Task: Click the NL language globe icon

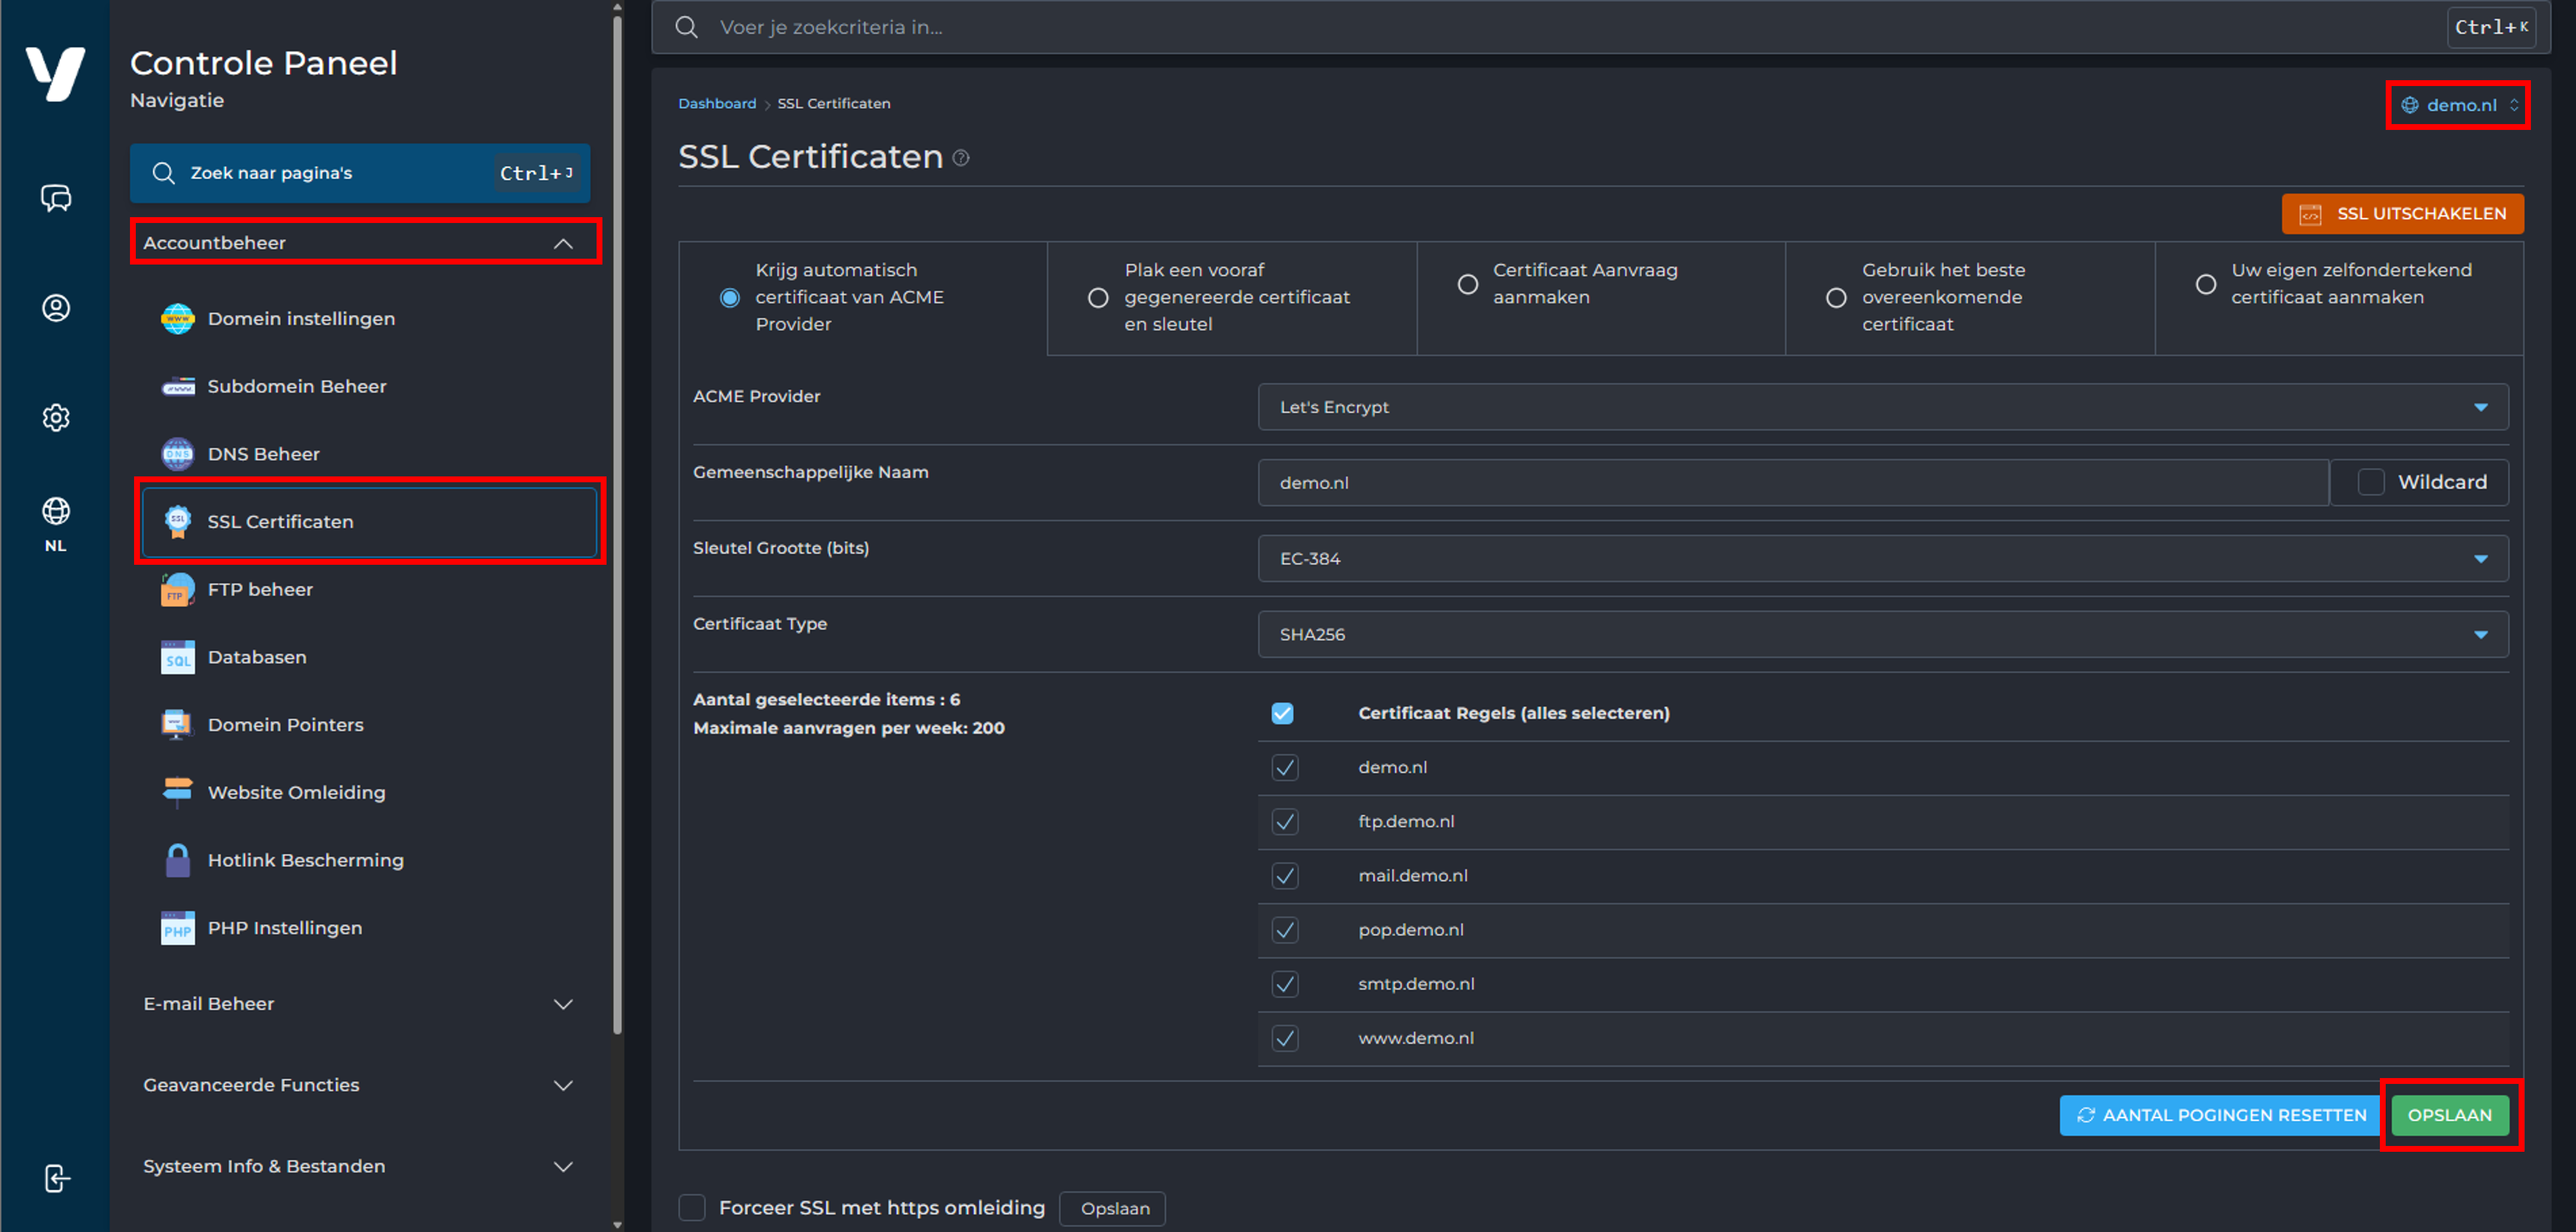Action: [x=56, y=512]
